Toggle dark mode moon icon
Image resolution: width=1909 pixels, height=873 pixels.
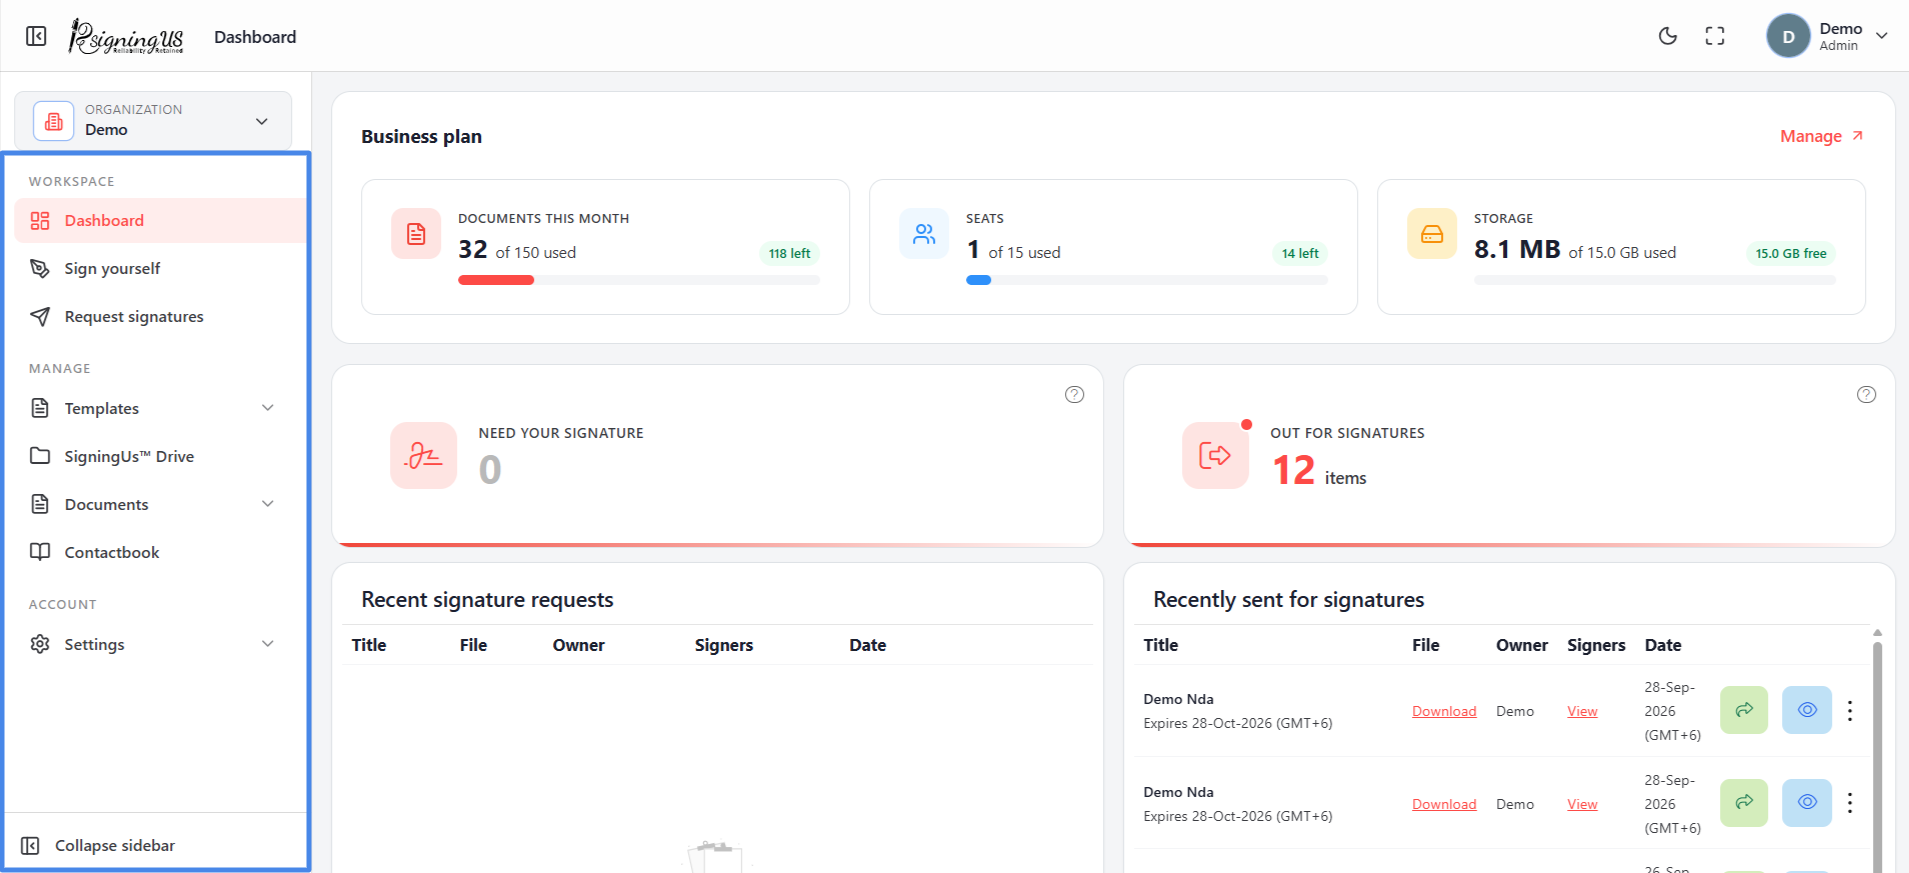[1668, 36]
